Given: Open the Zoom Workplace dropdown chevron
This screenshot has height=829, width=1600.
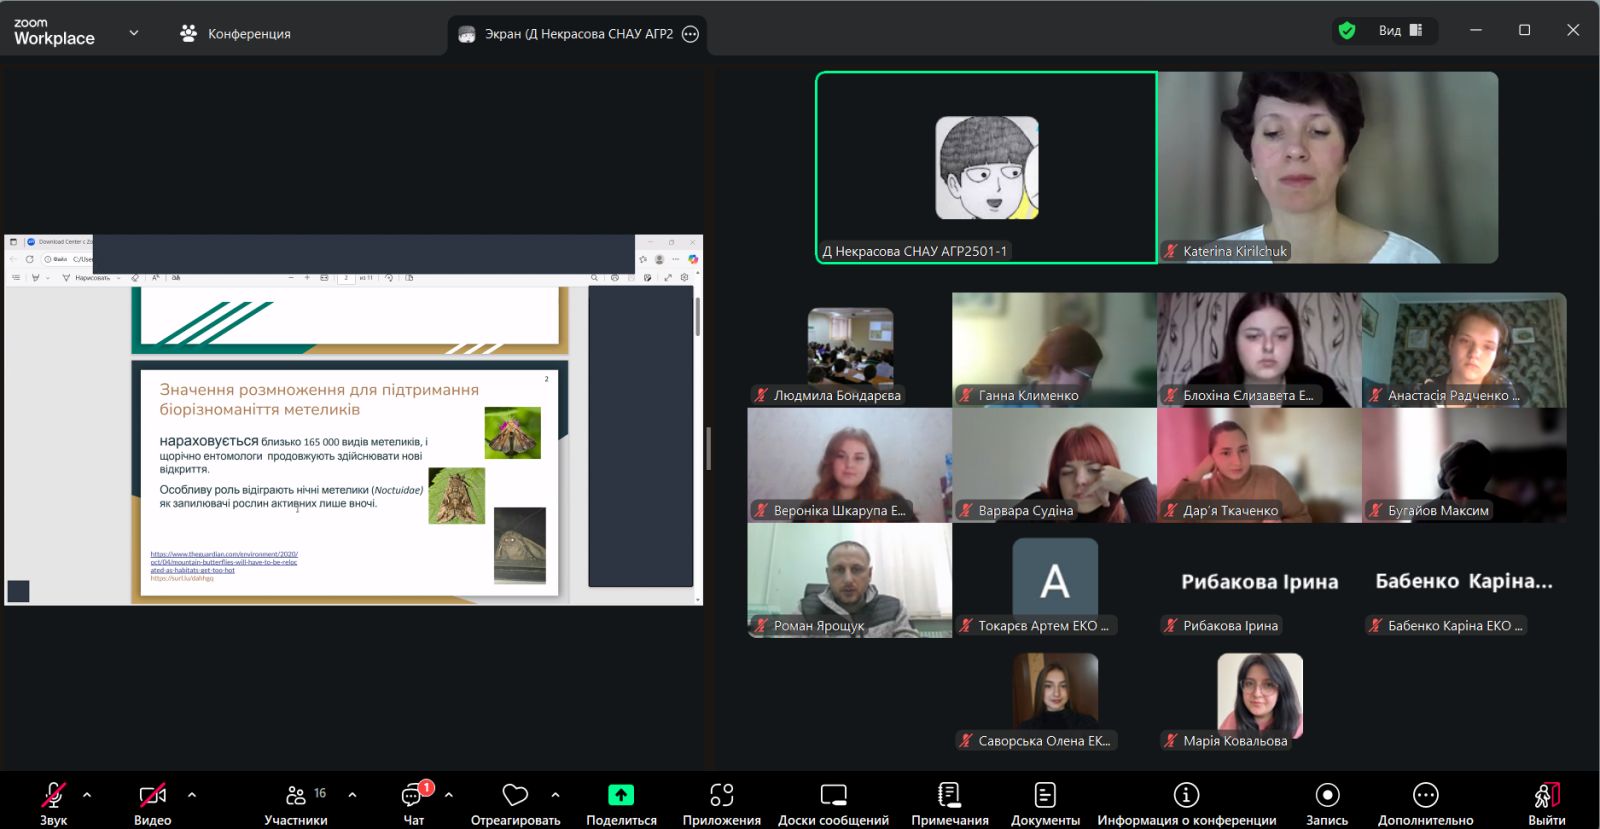Looking at the screenshot, I should click(134, 33).
